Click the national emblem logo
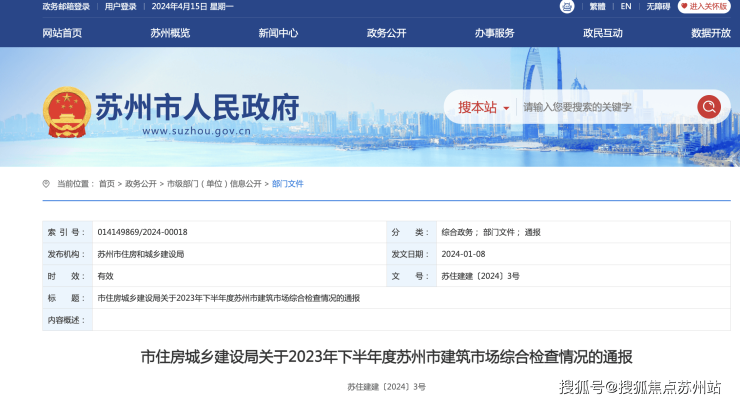 (x=66, y=111)
